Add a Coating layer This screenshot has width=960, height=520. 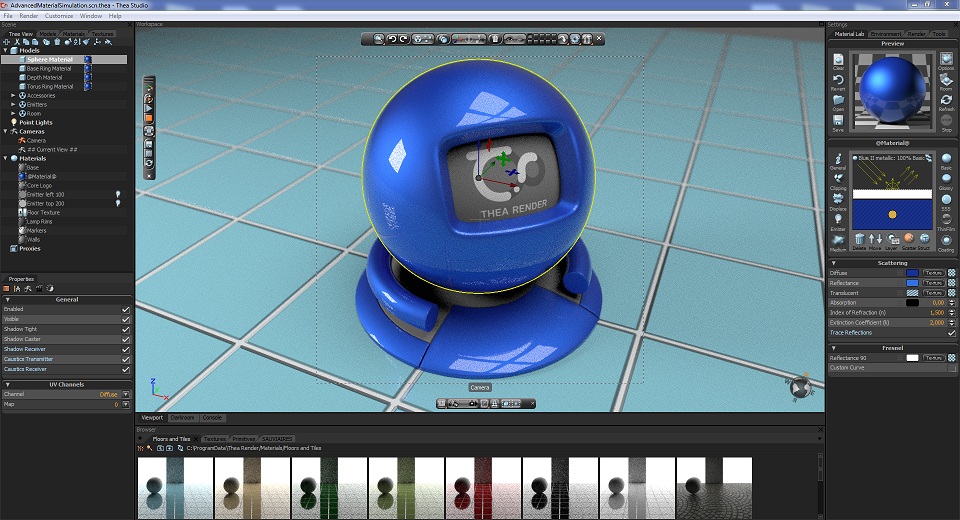click(947, 240)
